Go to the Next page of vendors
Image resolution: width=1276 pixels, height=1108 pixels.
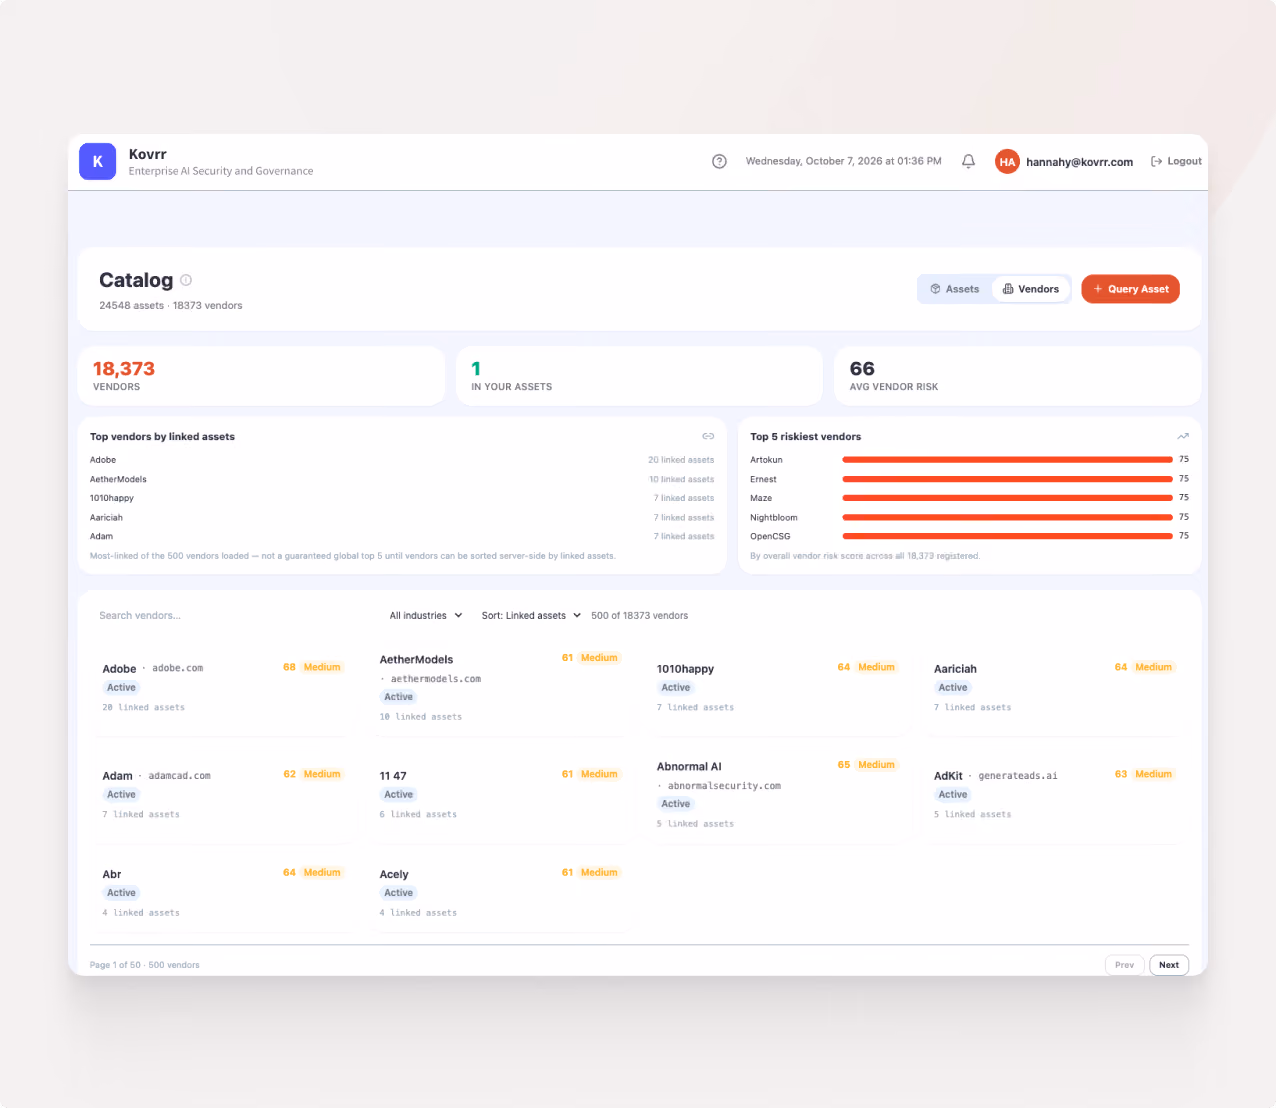click(x=1169, y=965)
